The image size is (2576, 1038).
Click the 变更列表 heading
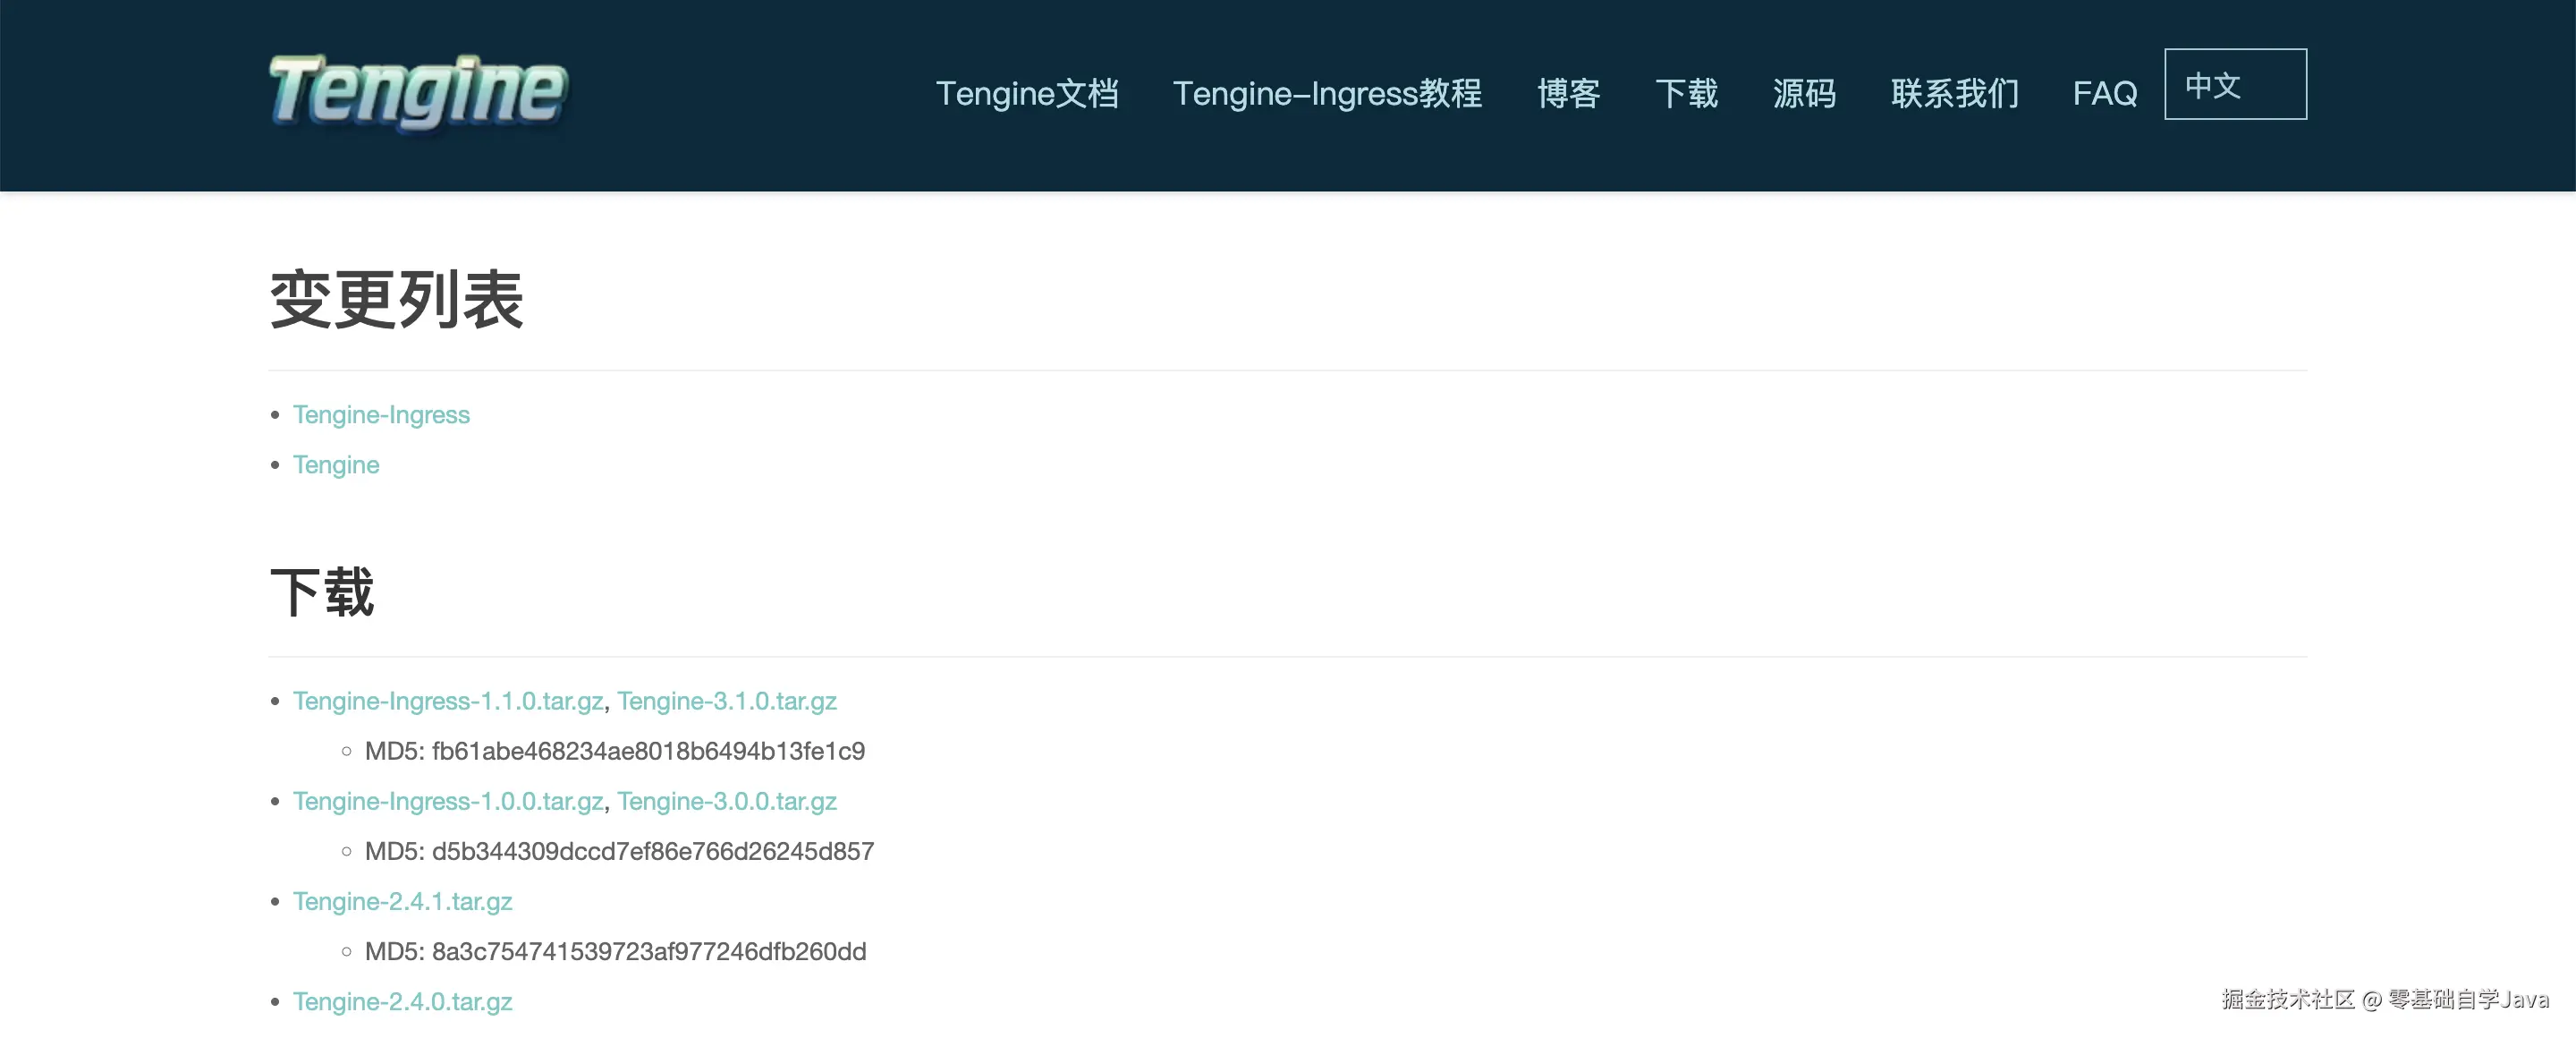tap(396, 300)
